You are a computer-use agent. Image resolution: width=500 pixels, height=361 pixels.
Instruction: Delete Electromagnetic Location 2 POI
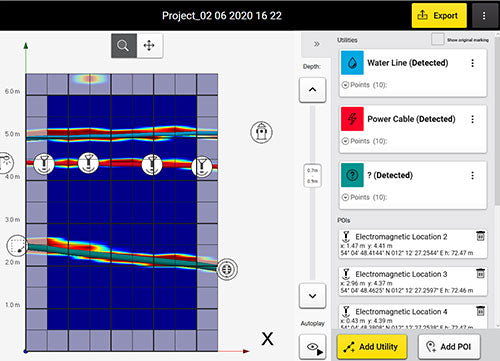click(480, 236)
